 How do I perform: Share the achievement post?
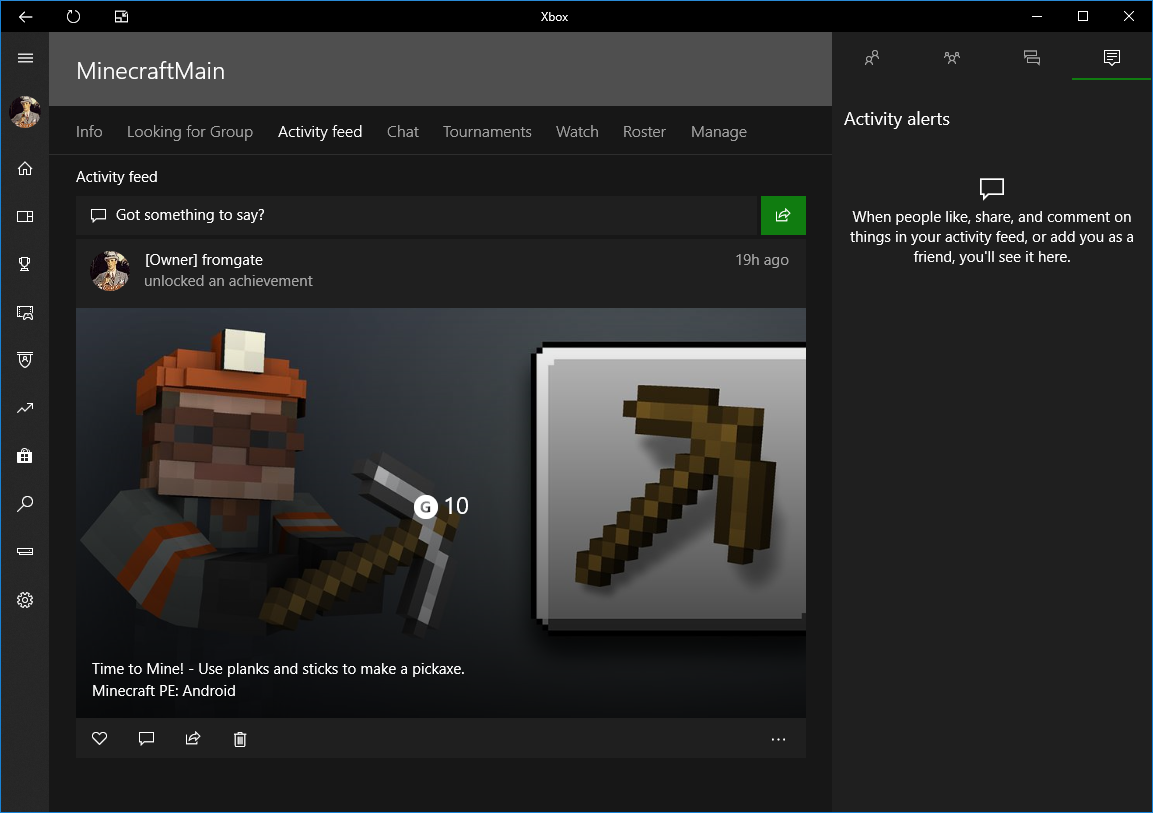point(193,739)
